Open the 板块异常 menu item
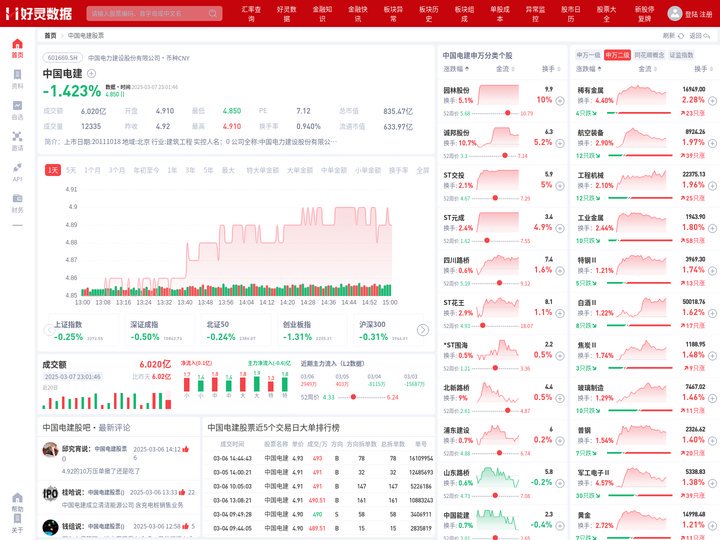This screenshot has width=720, height=540. [394, 14]
